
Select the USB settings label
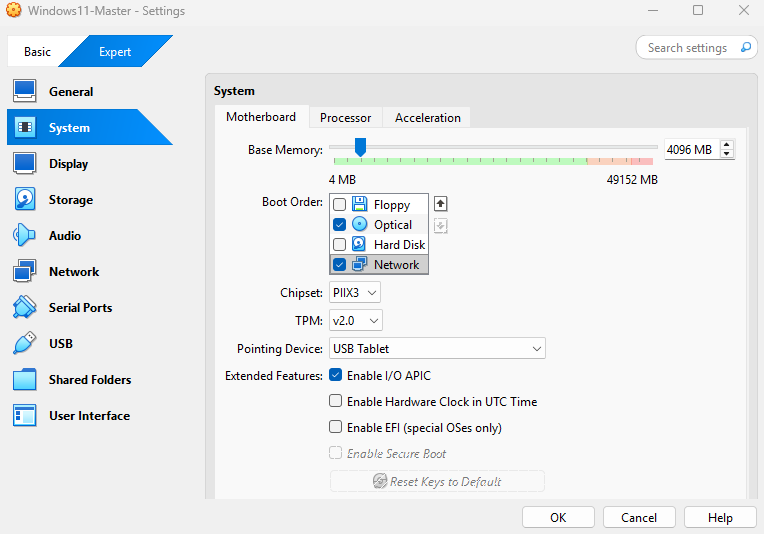tap(61, 343)
